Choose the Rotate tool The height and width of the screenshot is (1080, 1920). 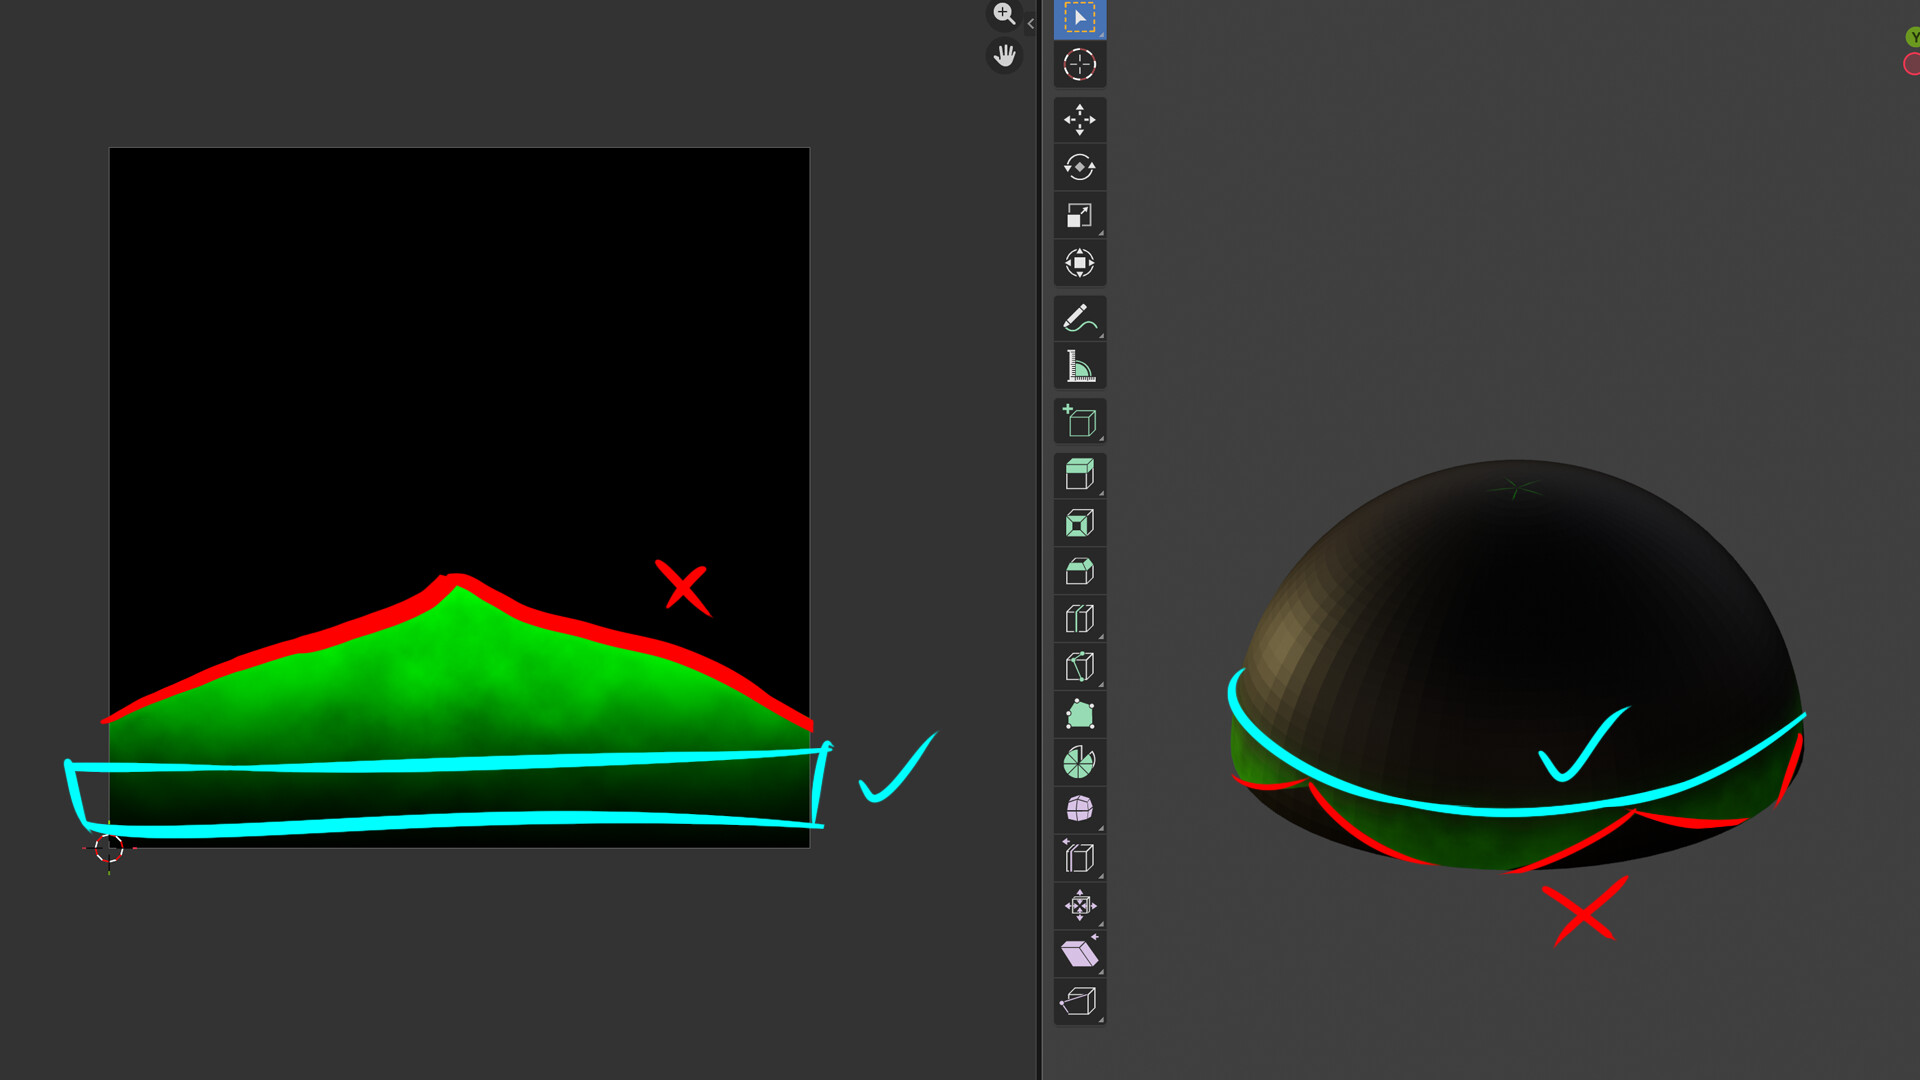point(1079,167)
